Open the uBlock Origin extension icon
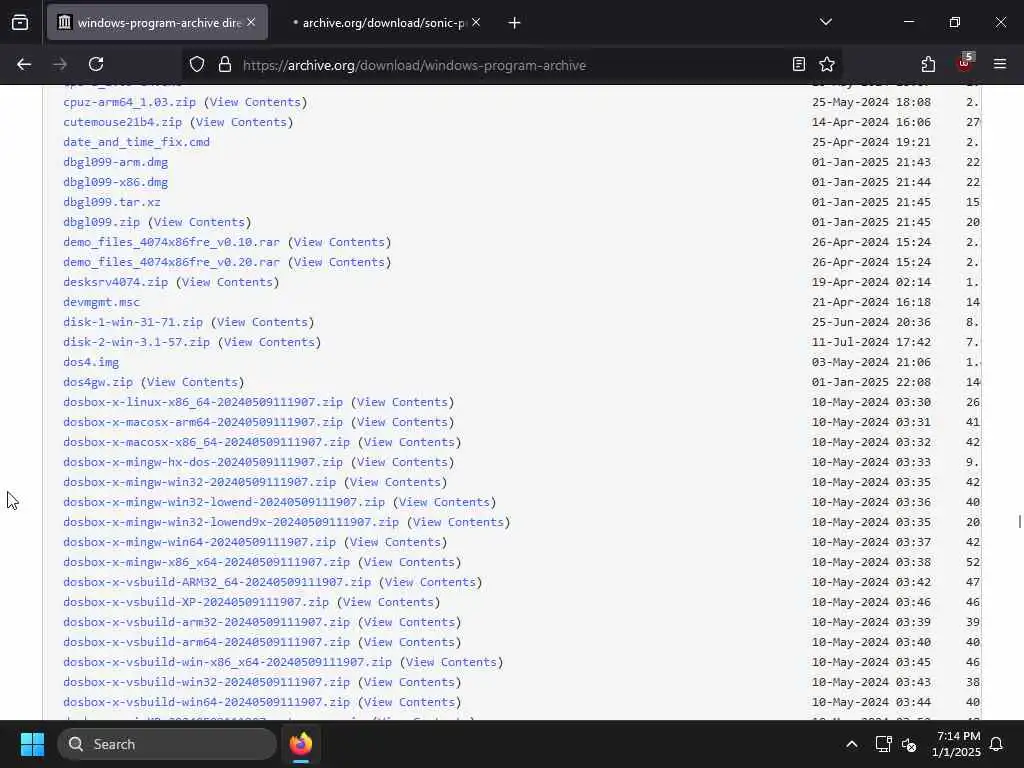 [x=965, y=63]
